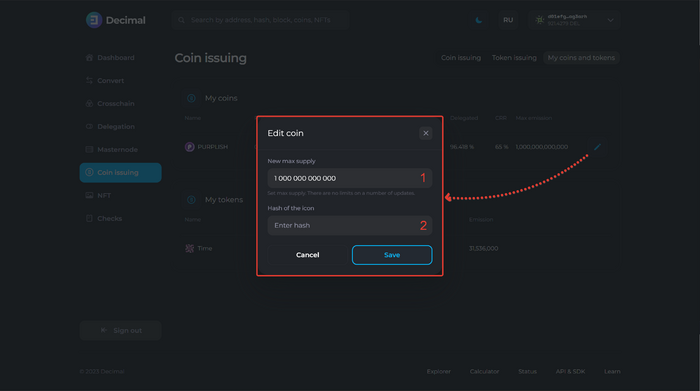Select Coin issuing in the sidebar
This screenshot has height=391, width=700.
tap(121, 173)
